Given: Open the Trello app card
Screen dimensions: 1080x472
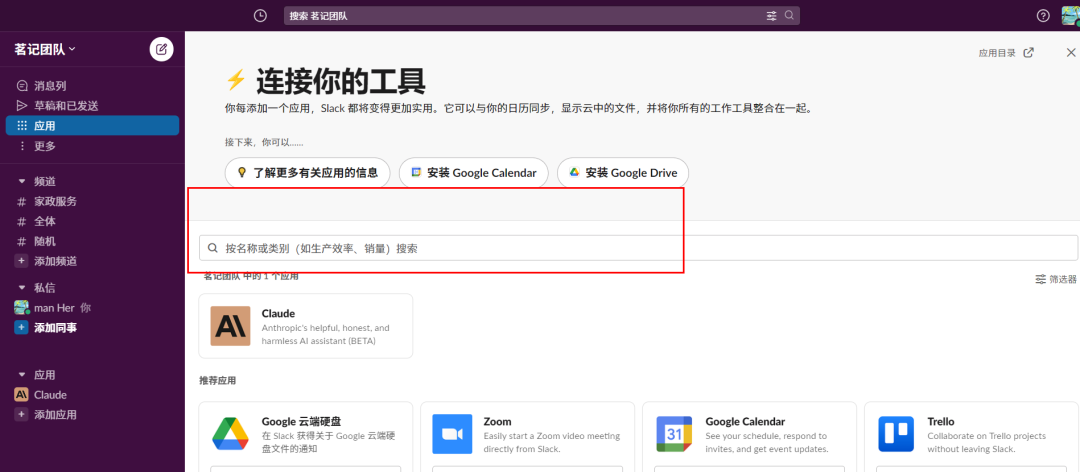Looking at the screenshot, I should tap(969, 436).
